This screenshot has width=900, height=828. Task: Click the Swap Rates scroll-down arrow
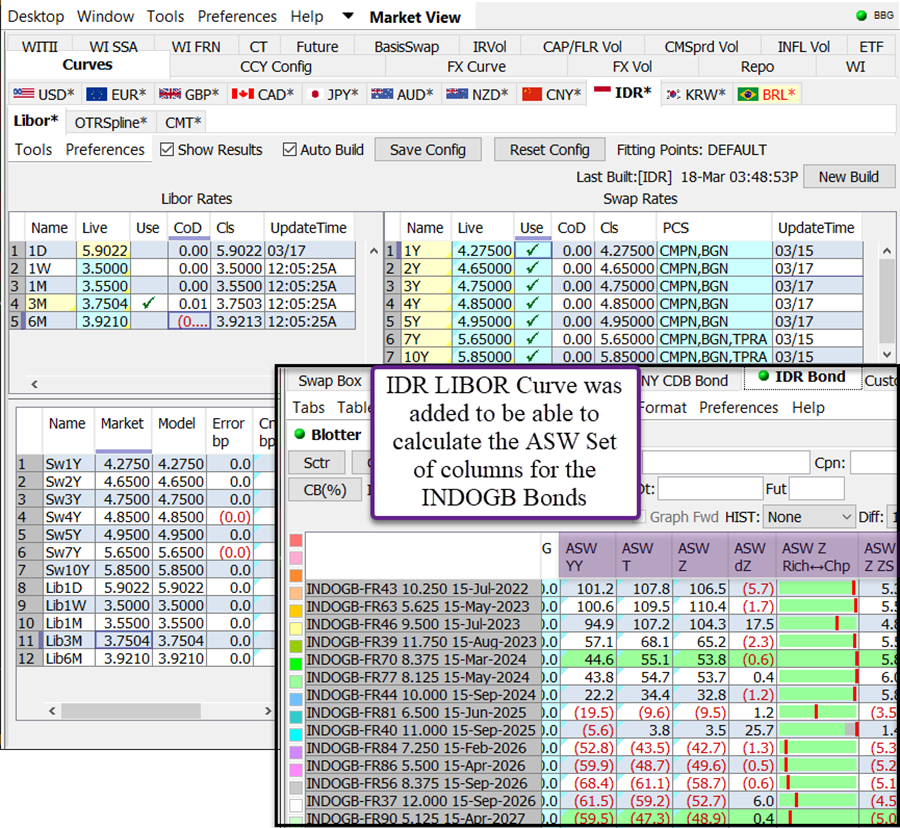pos(887,355)
